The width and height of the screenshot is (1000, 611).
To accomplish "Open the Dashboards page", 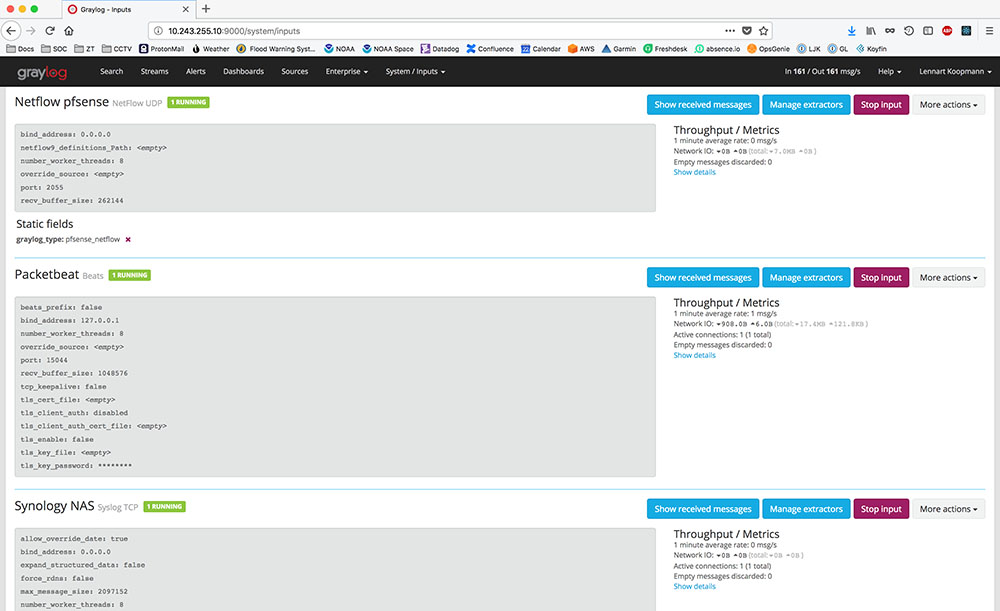I will (244, 71).
